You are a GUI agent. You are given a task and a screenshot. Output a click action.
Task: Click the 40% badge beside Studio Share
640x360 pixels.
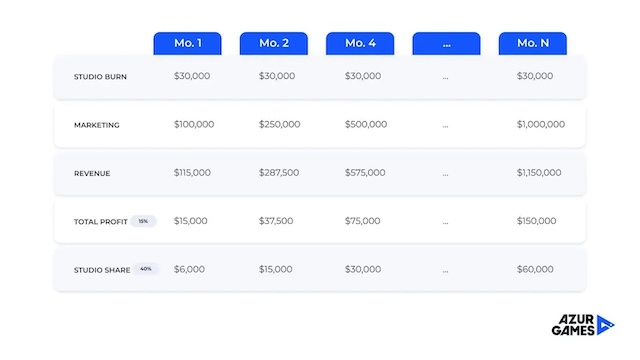point(146,269)
